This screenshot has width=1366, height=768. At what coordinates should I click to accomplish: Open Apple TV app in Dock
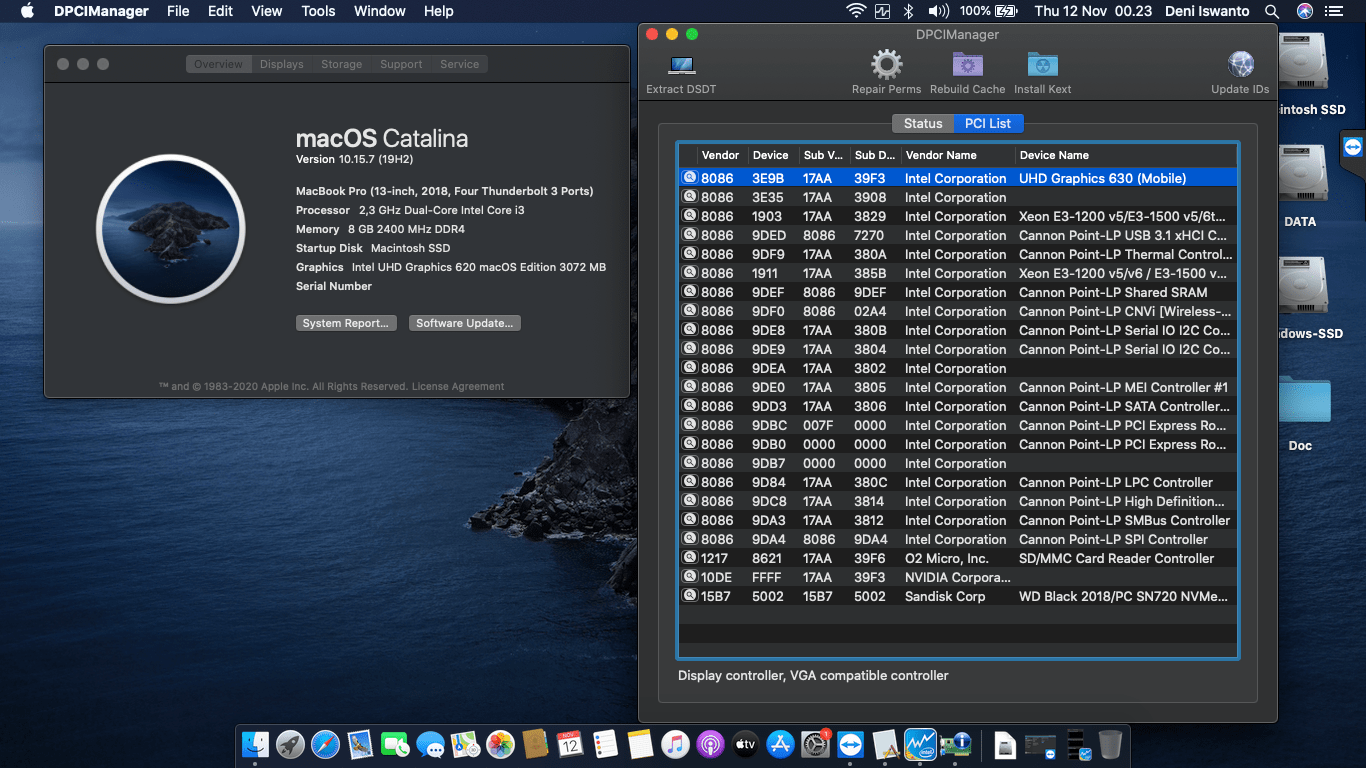coord(745,744)
